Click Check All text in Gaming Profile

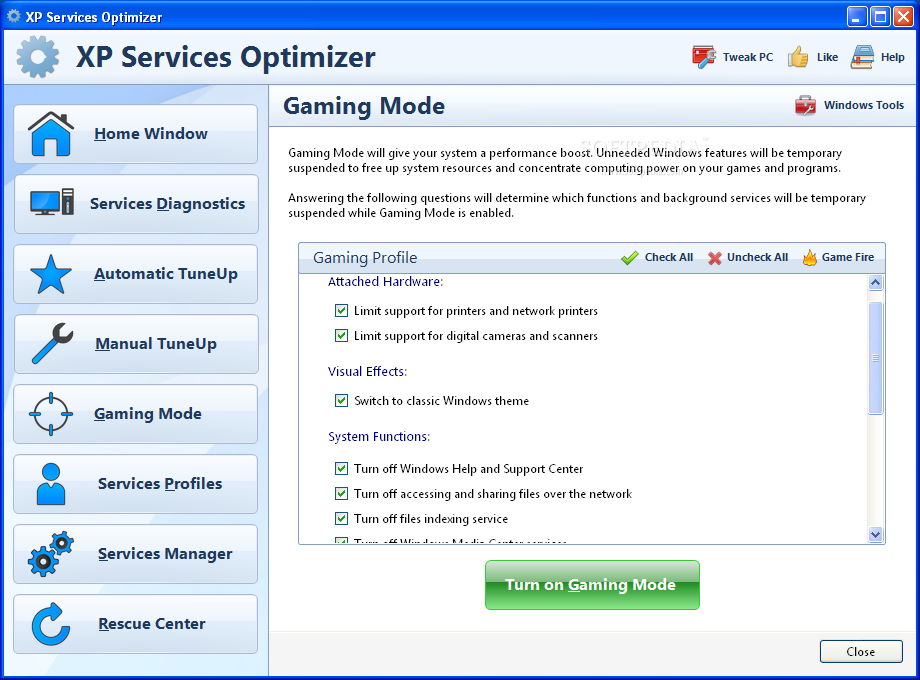pos(669,257)
